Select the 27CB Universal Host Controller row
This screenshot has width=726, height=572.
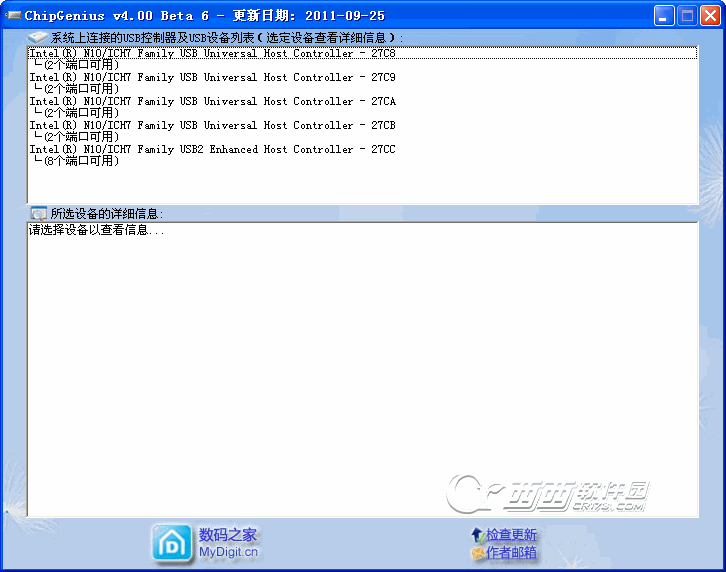[362, 126]
